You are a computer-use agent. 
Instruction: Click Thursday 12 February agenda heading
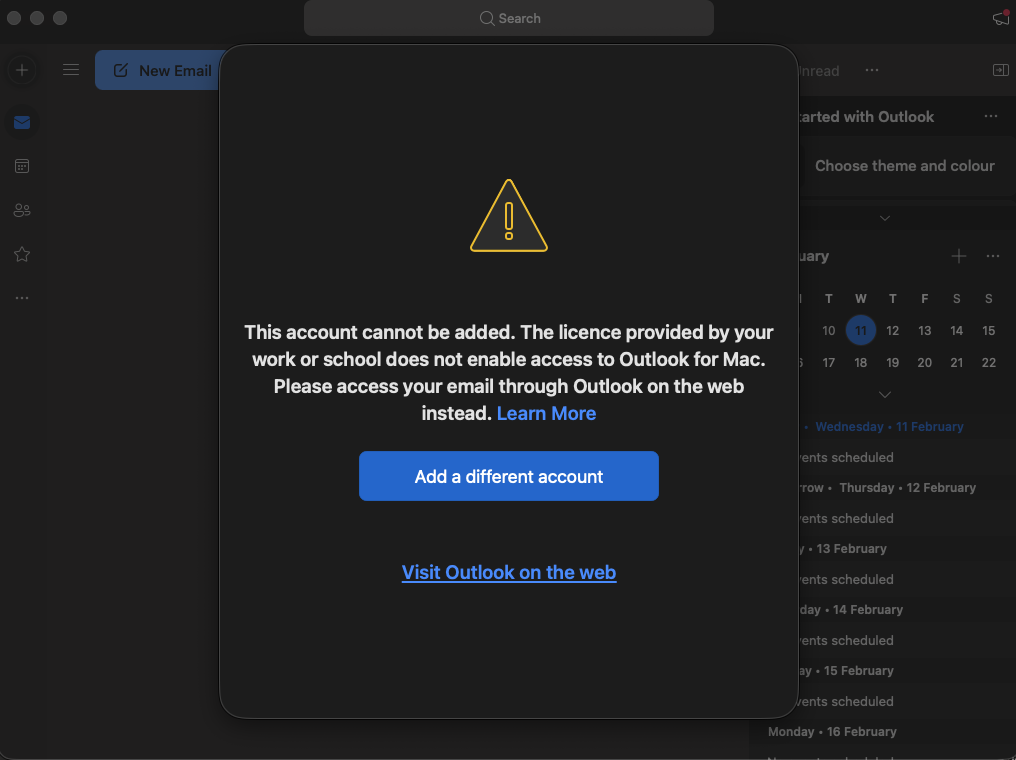(x=907, y=488)
